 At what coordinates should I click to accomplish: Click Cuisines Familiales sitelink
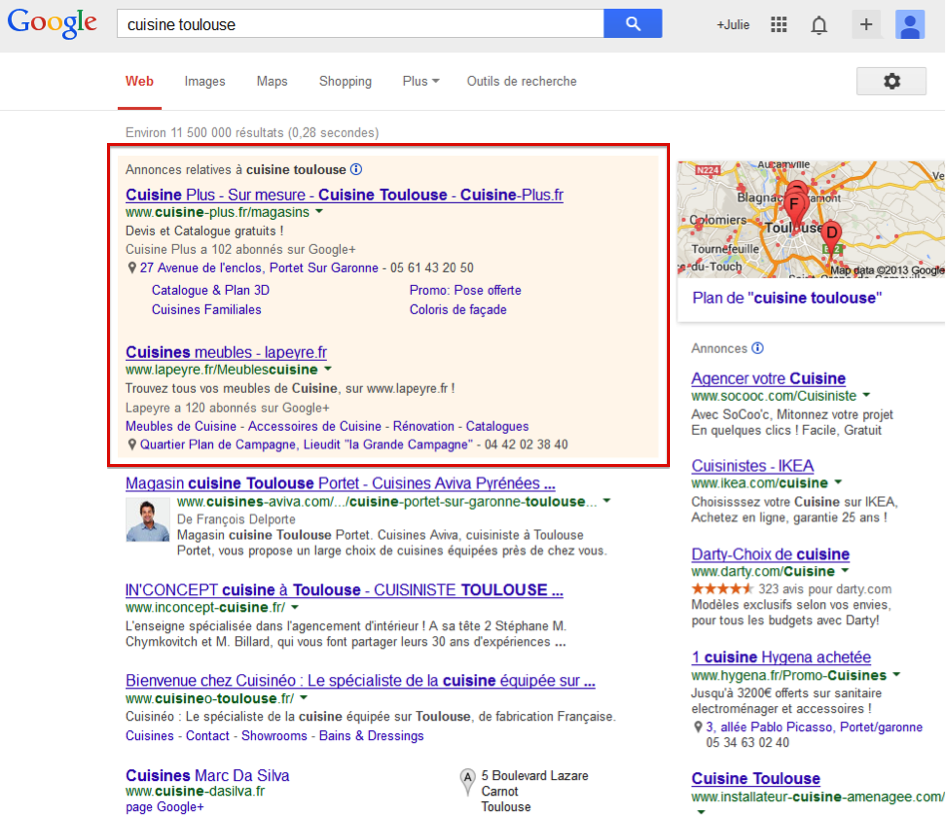pyautogui.click(x=206, y=309)
